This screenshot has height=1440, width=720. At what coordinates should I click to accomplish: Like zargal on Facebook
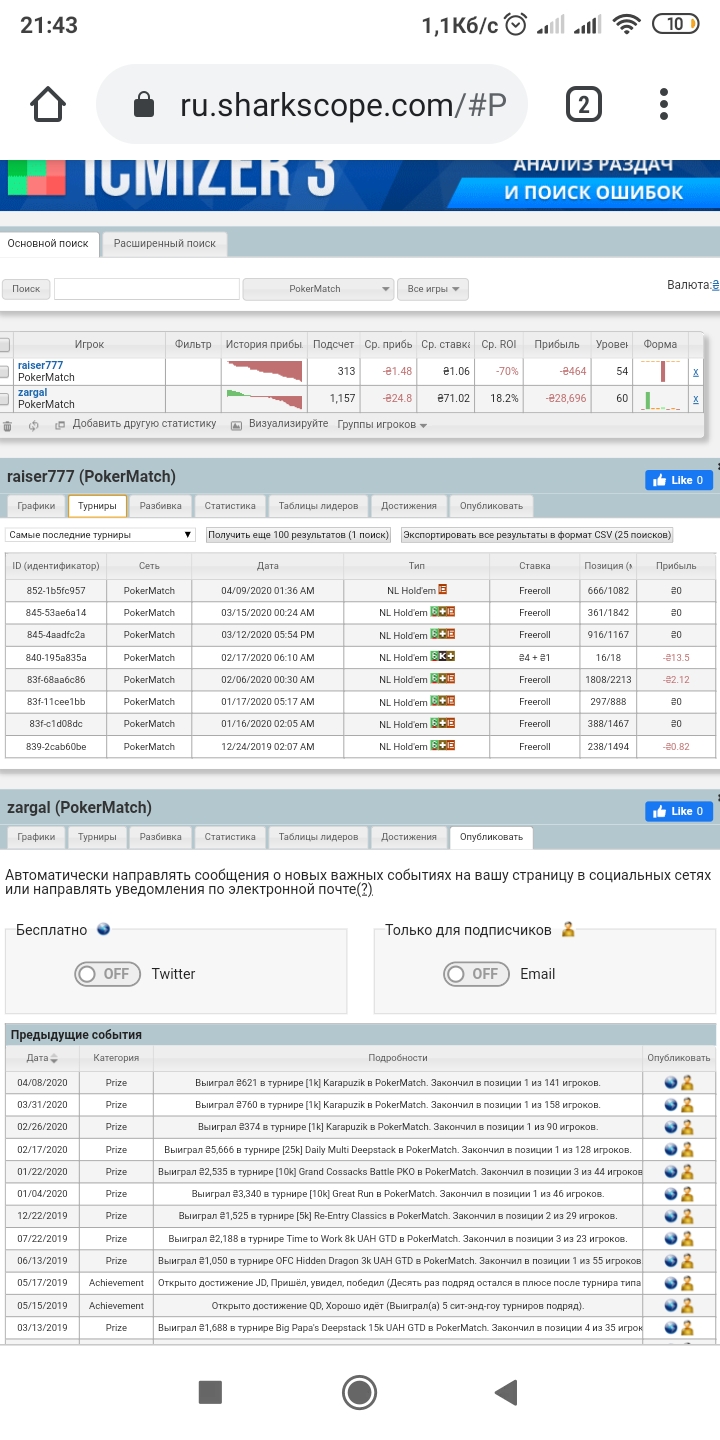click(679, 811)
